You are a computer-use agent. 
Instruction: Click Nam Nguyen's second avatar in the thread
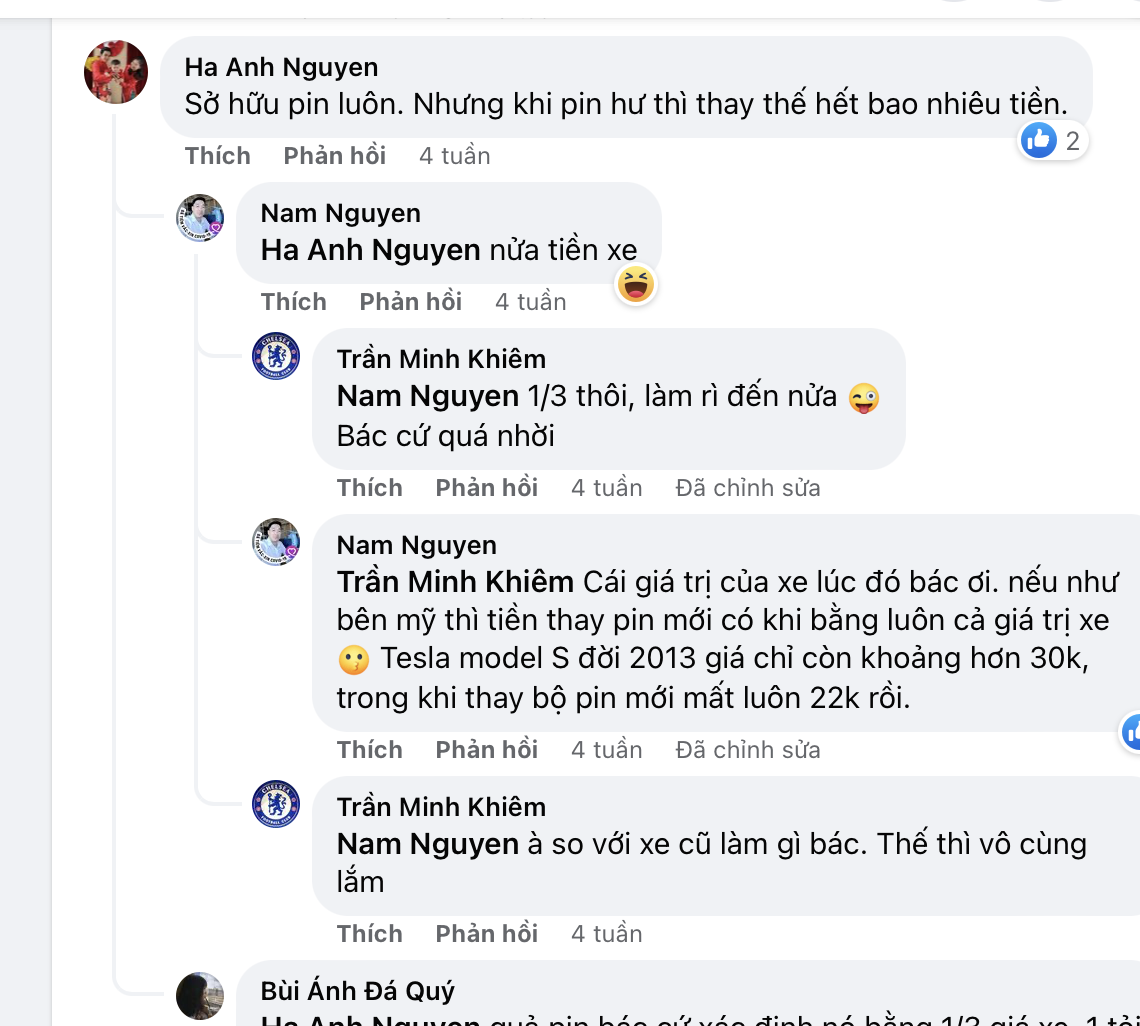pyautogui.click(x=275, y=543)
